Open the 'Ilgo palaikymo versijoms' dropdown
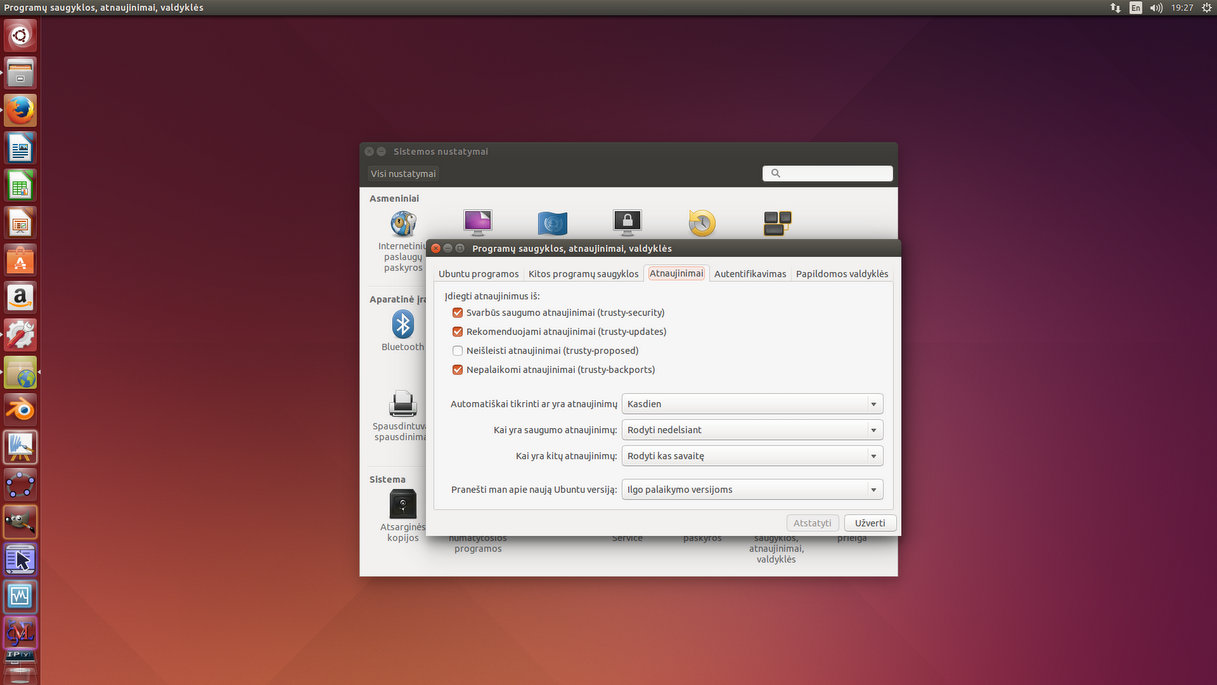 point(752,490)
